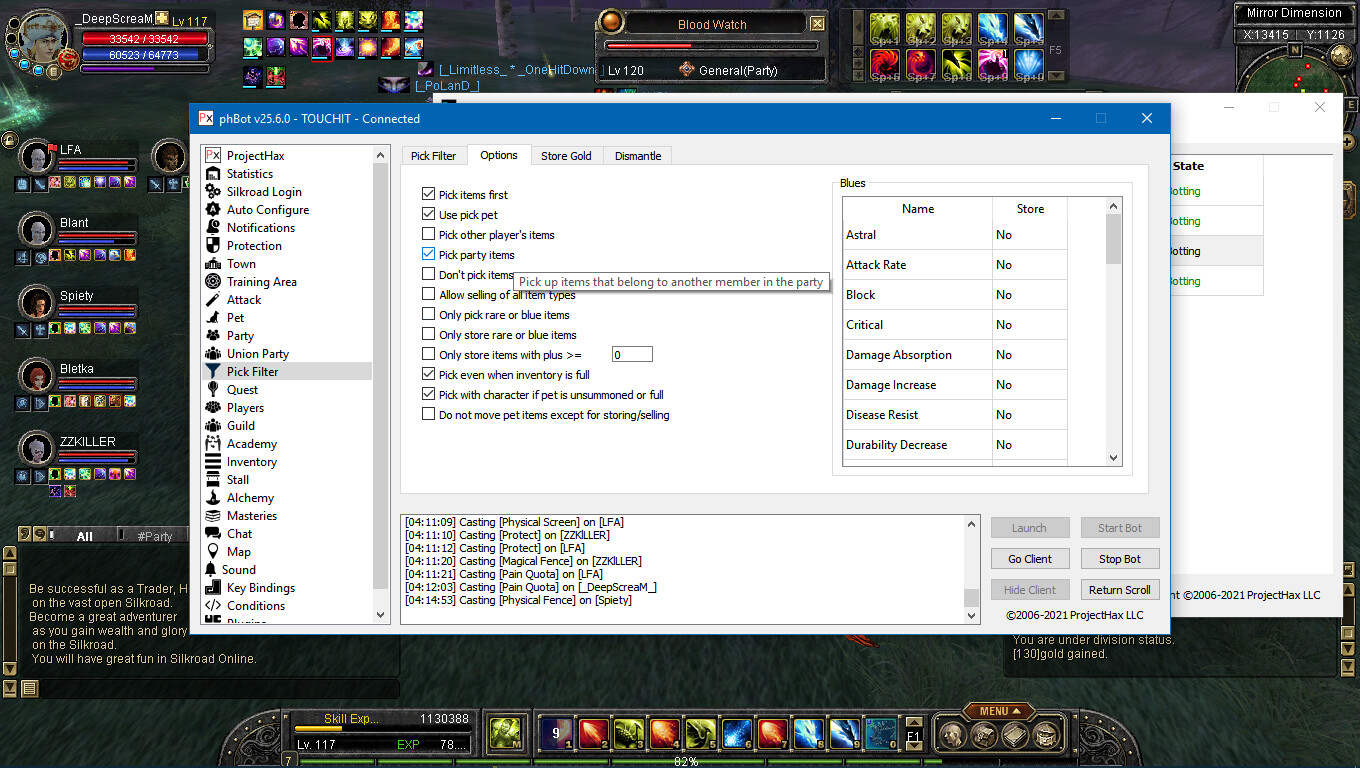Click Blues table scroll-down arrow

pos(1114,457)
